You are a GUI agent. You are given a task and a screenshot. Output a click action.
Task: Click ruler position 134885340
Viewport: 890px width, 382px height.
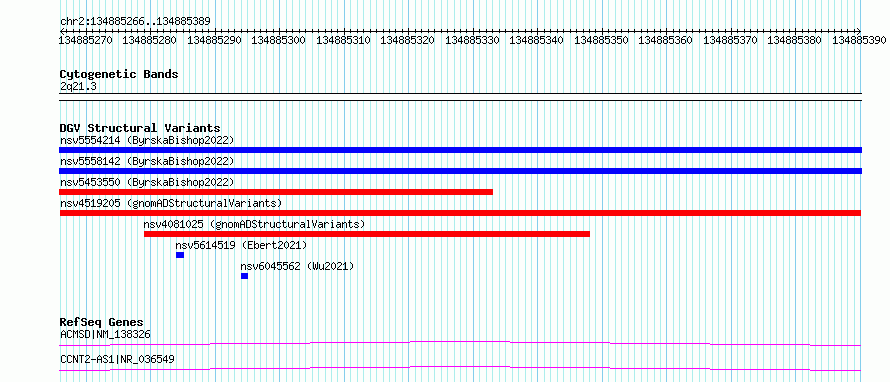pyautogui.click(x=537, y=40)
